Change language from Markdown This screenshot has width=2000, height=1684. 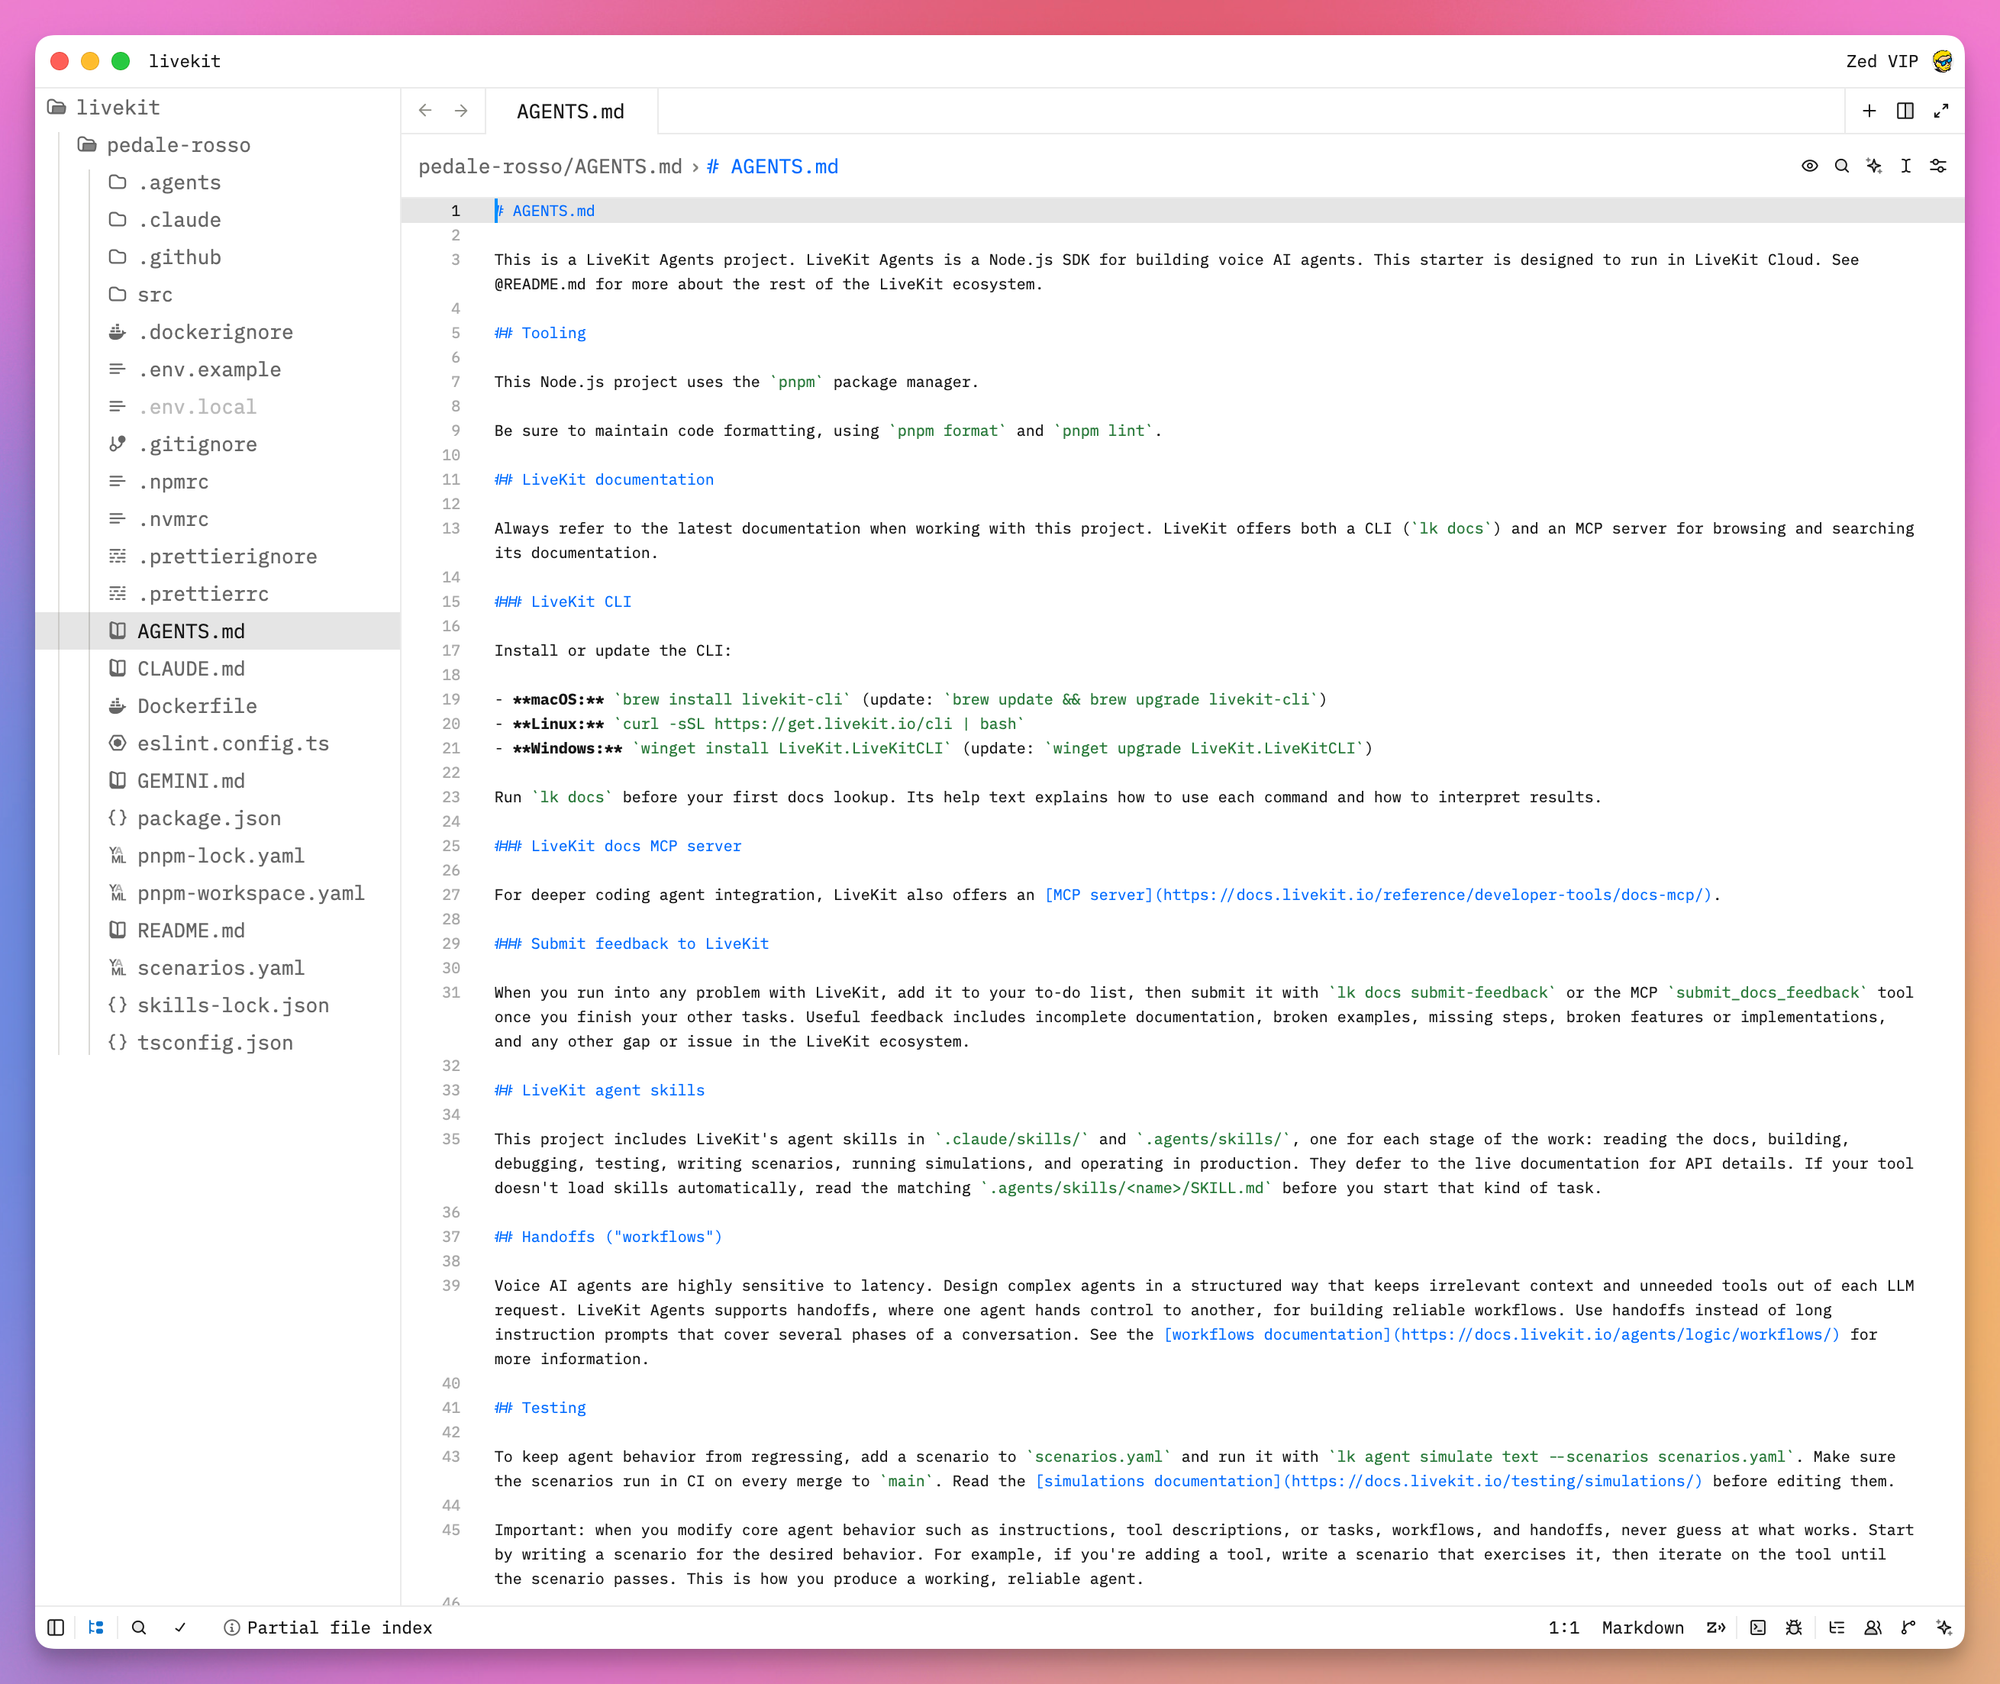pos(1642,1627)
